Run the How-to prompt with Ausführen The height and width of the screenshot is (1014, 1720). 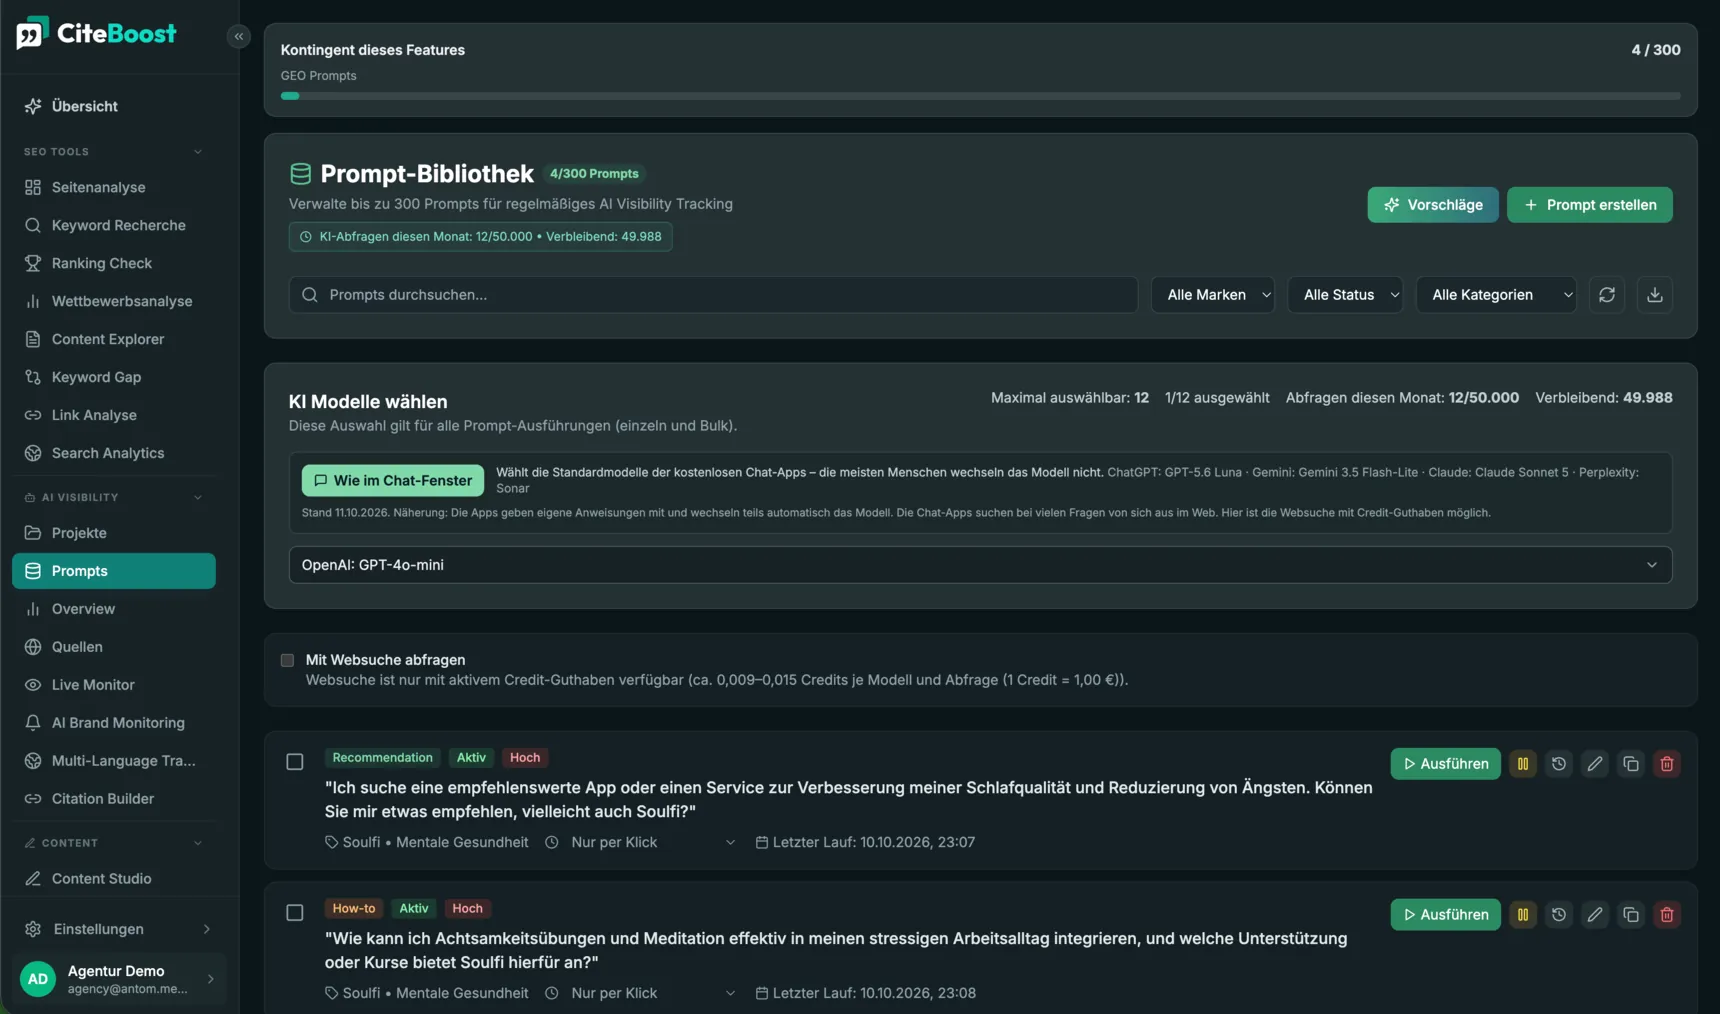1445,915
